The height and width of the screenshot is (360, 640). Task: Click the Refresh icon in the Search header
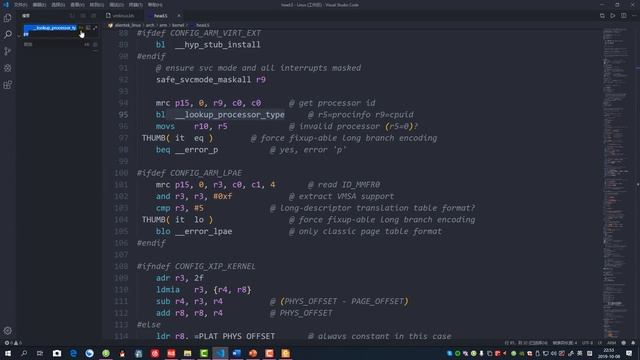pos(72,16)
